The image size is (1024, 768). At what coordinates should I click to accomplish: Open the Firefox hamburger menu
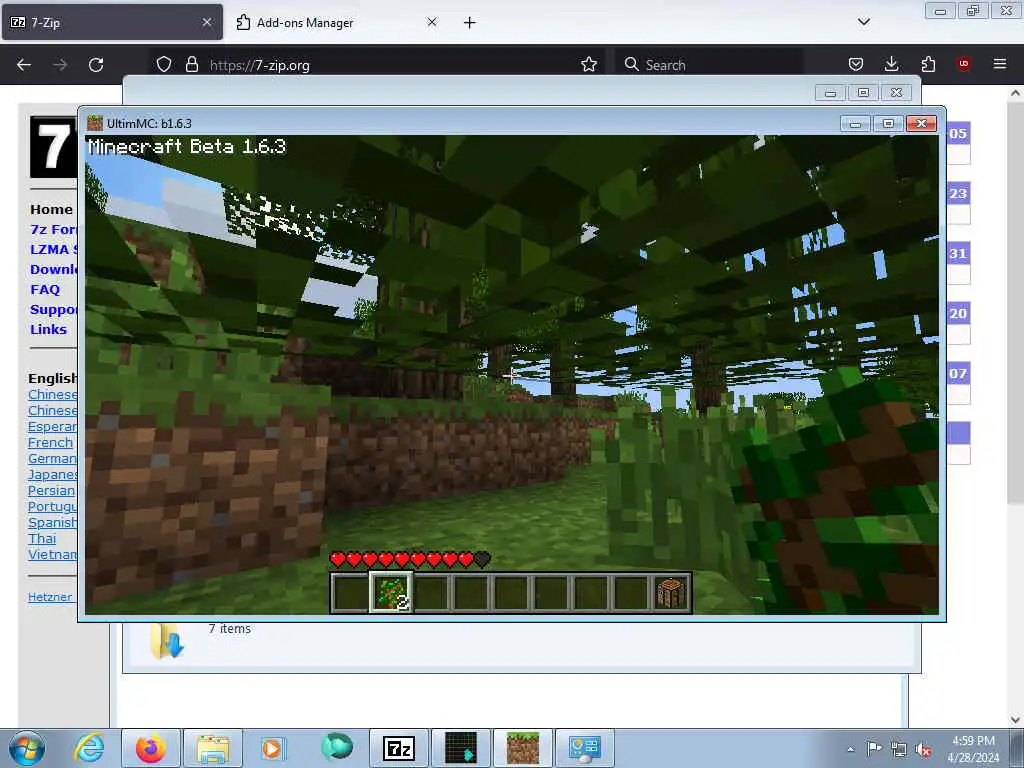(1000, 64)
